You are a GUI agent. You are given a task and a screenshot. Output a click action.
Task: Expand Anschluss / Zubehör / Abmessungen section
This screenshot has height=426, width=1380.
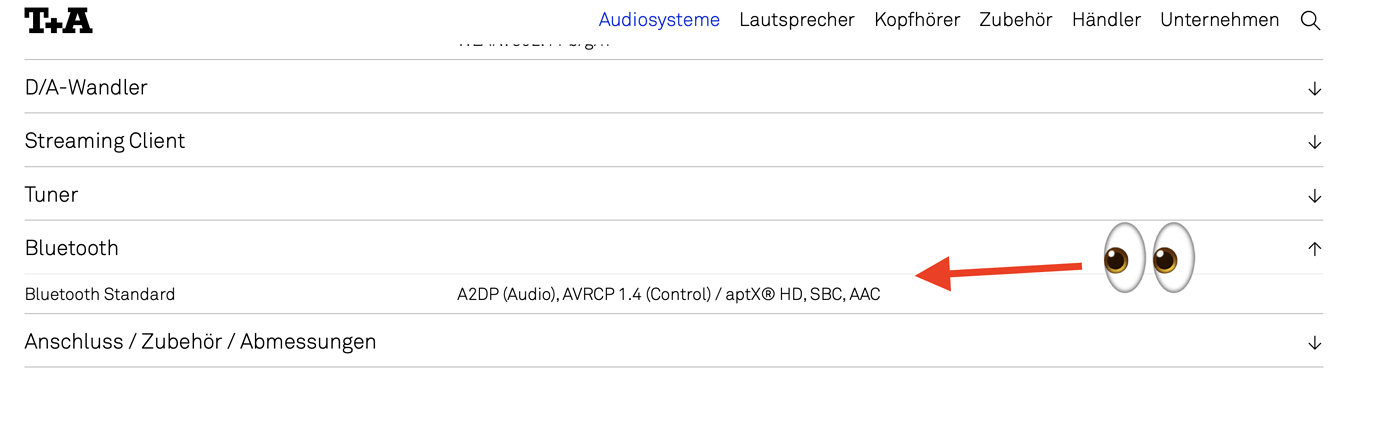(x=200, y=342)
